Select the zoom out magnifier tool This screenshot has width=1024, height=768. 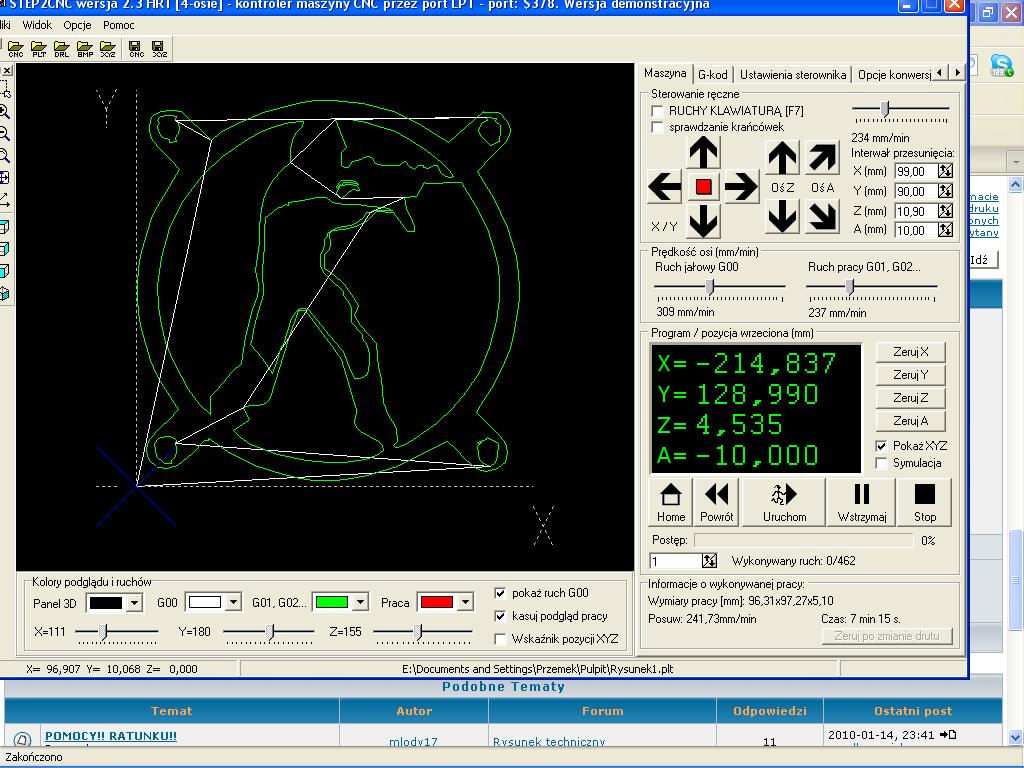coord(5,134)
